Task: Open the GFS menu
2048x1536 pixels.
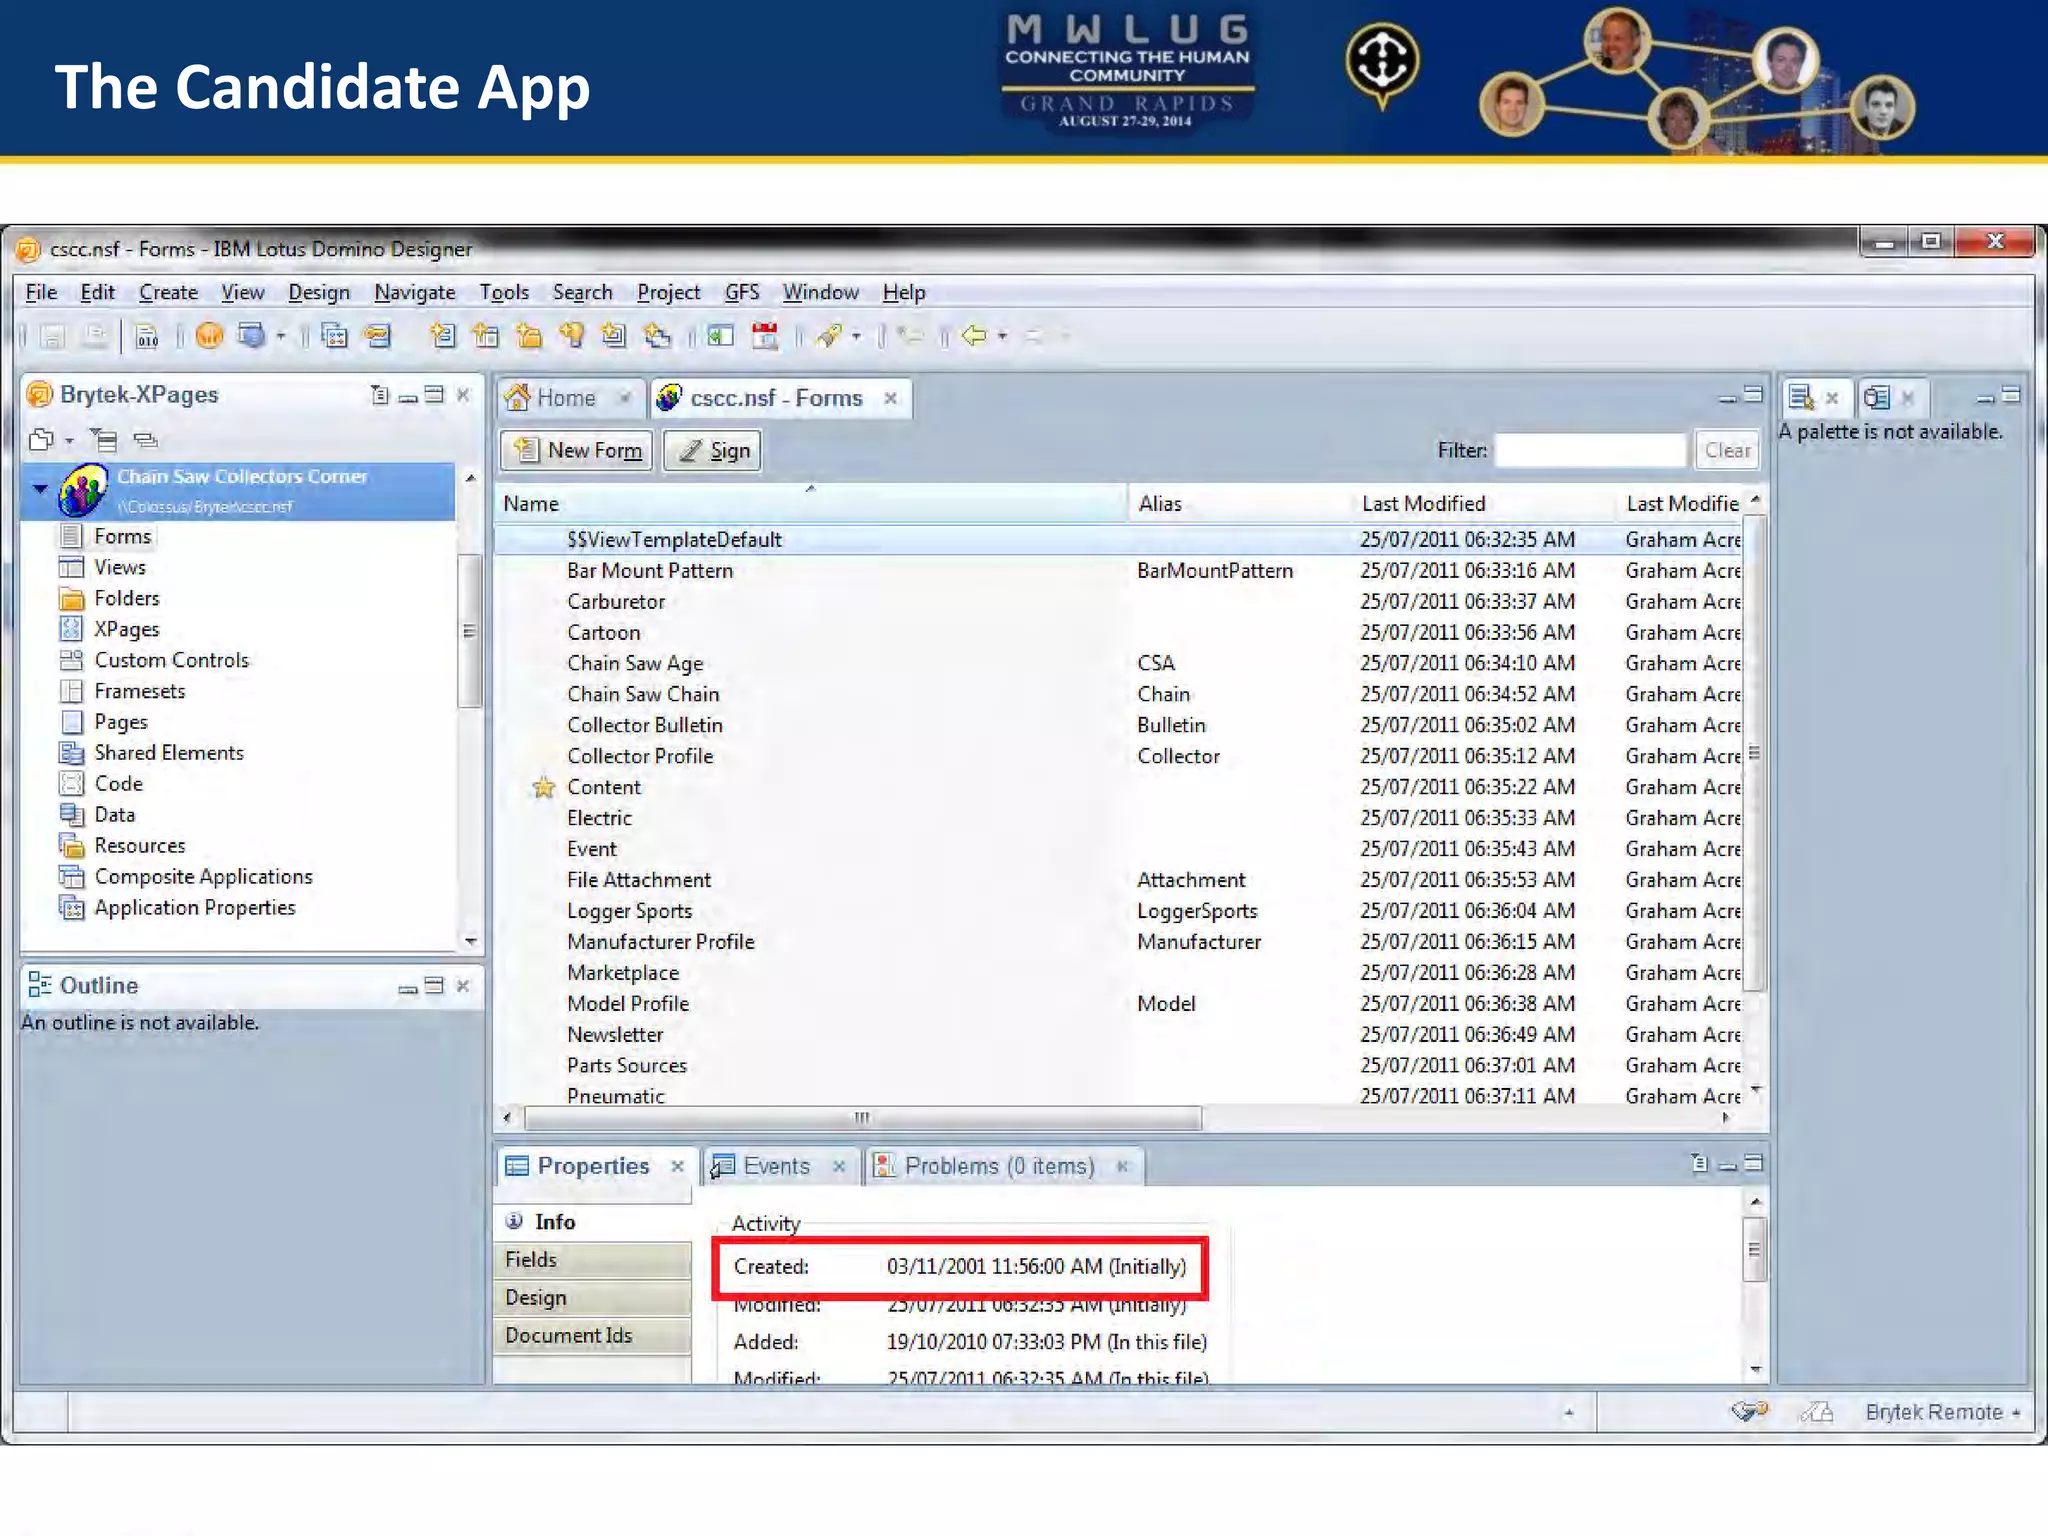Action: [742, 292]
